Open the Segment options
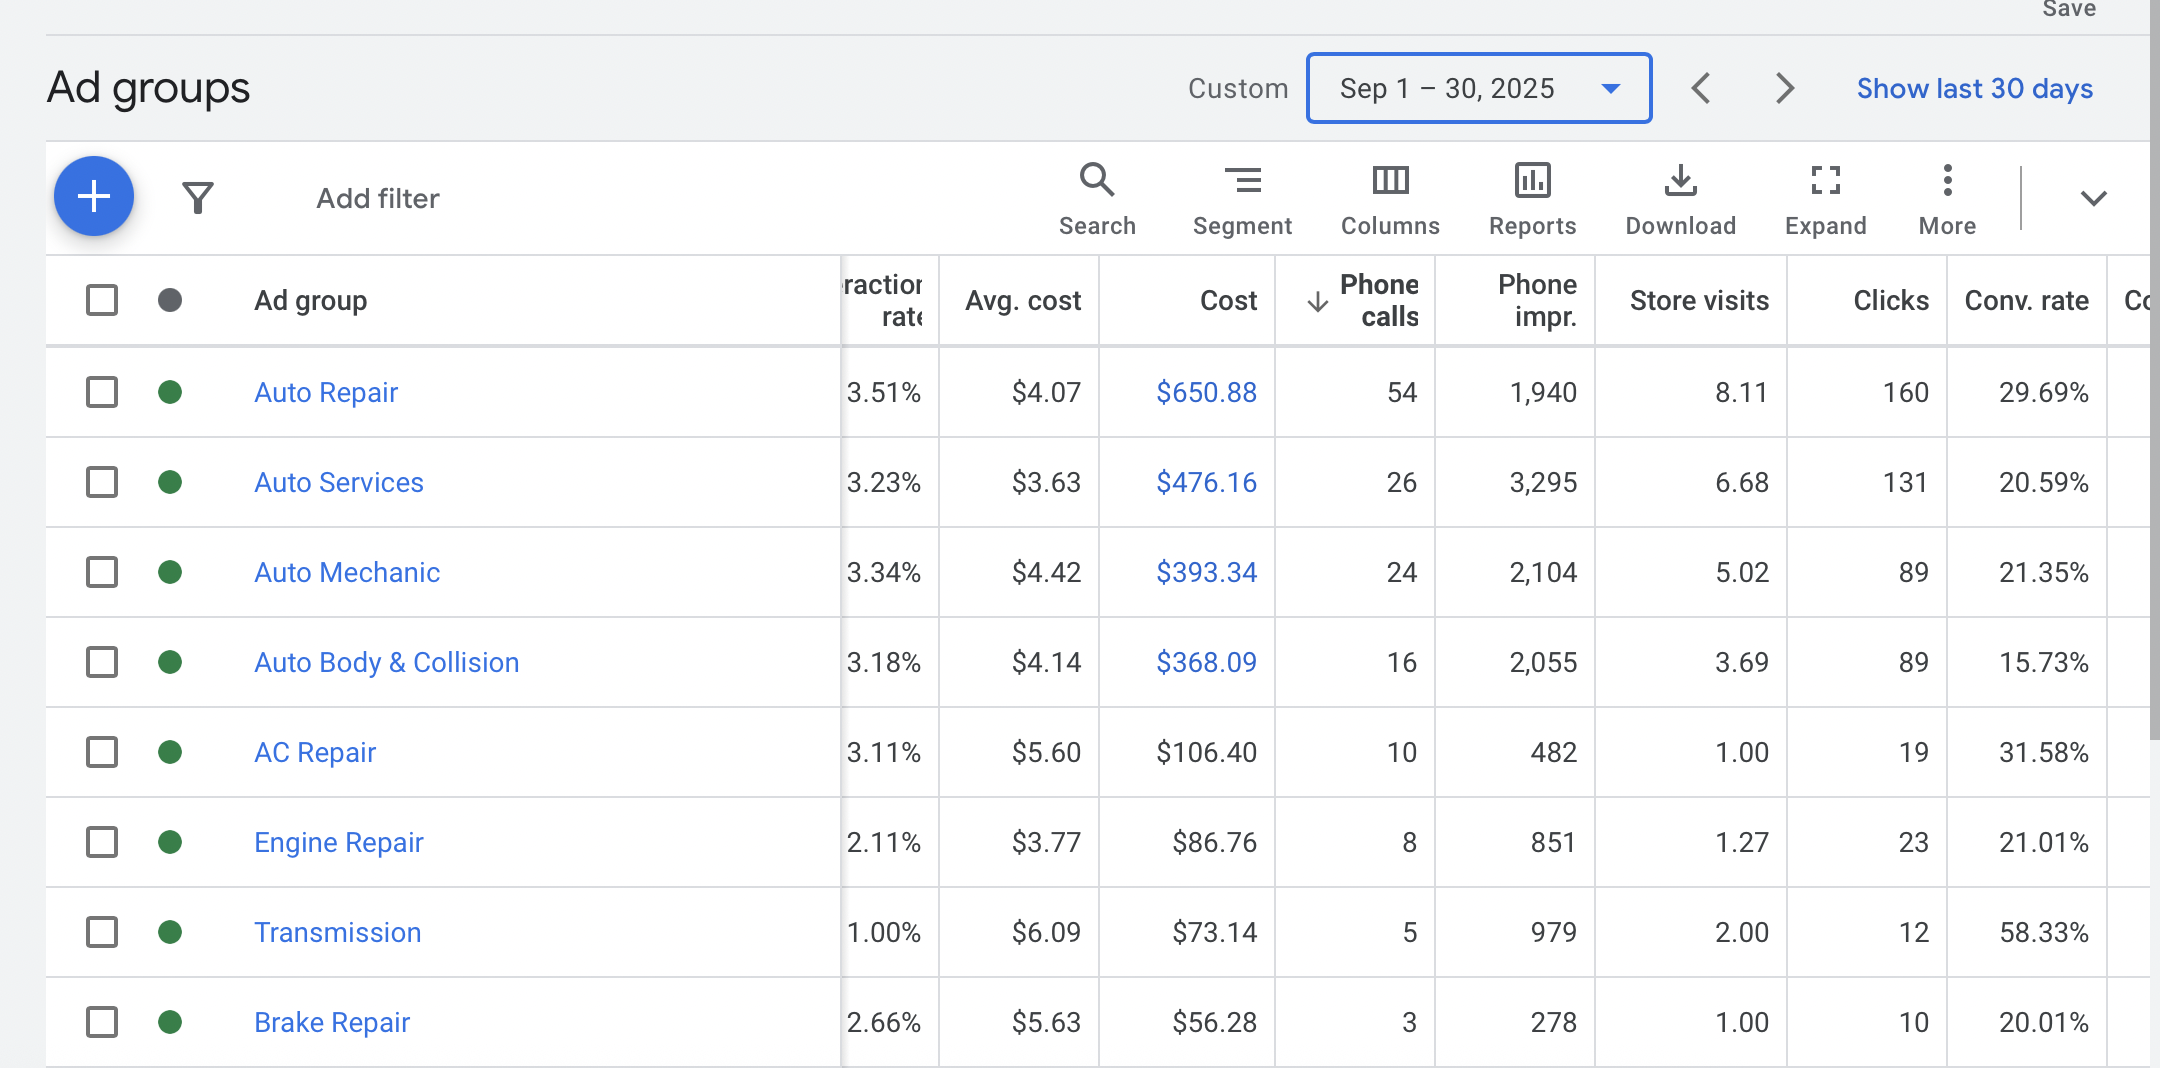 pos(1242,195)
